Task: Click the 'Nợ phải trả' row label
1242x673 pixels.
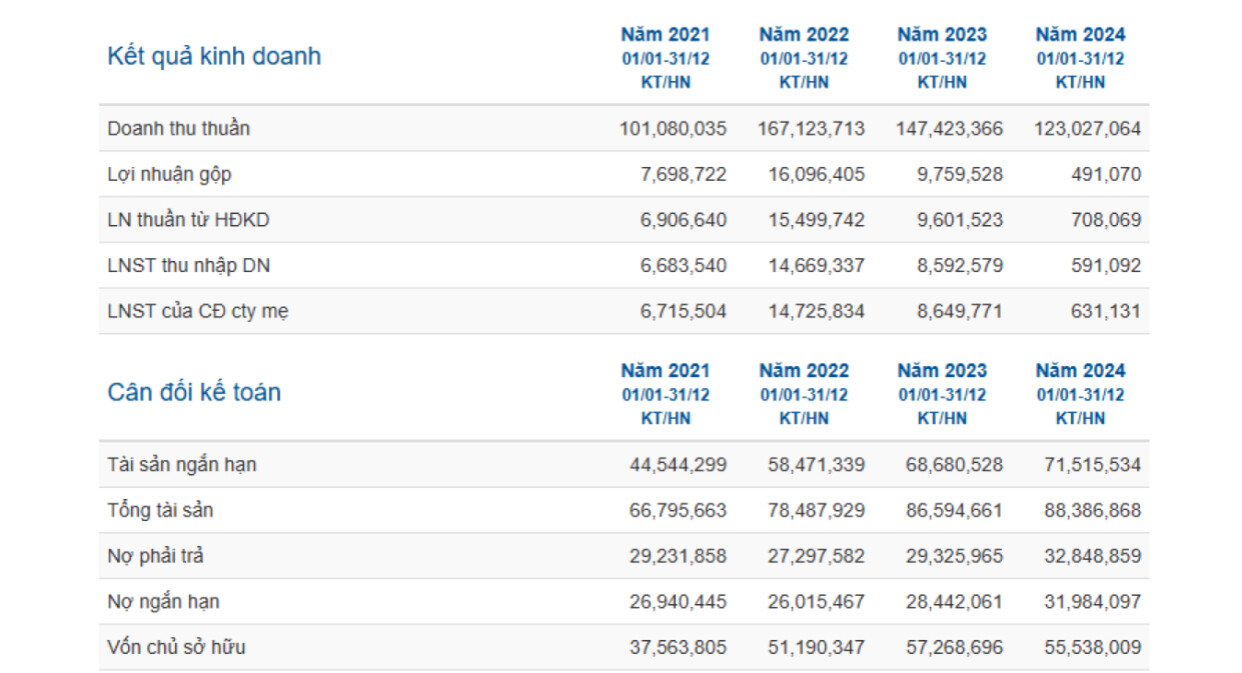Action: [155, 556]
